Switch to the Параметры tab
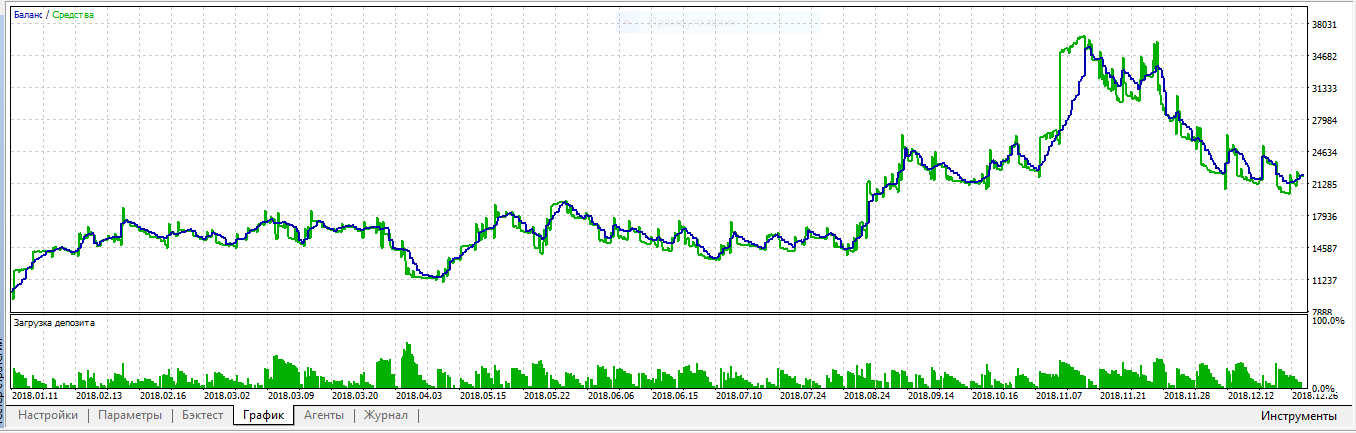The width and height of the screenshot is (1356, 433). [x=129, y=416]
